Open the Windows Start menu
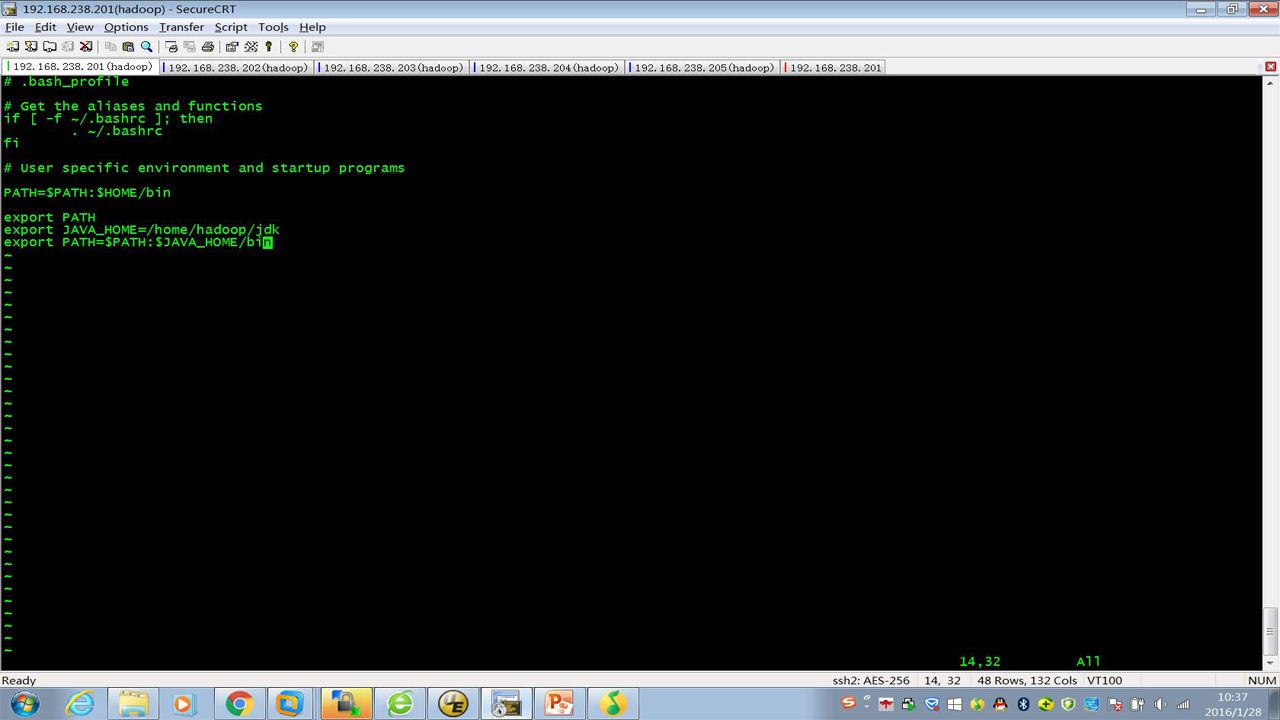The width and height of the screenshot is (1280, 720). [24, 704]
